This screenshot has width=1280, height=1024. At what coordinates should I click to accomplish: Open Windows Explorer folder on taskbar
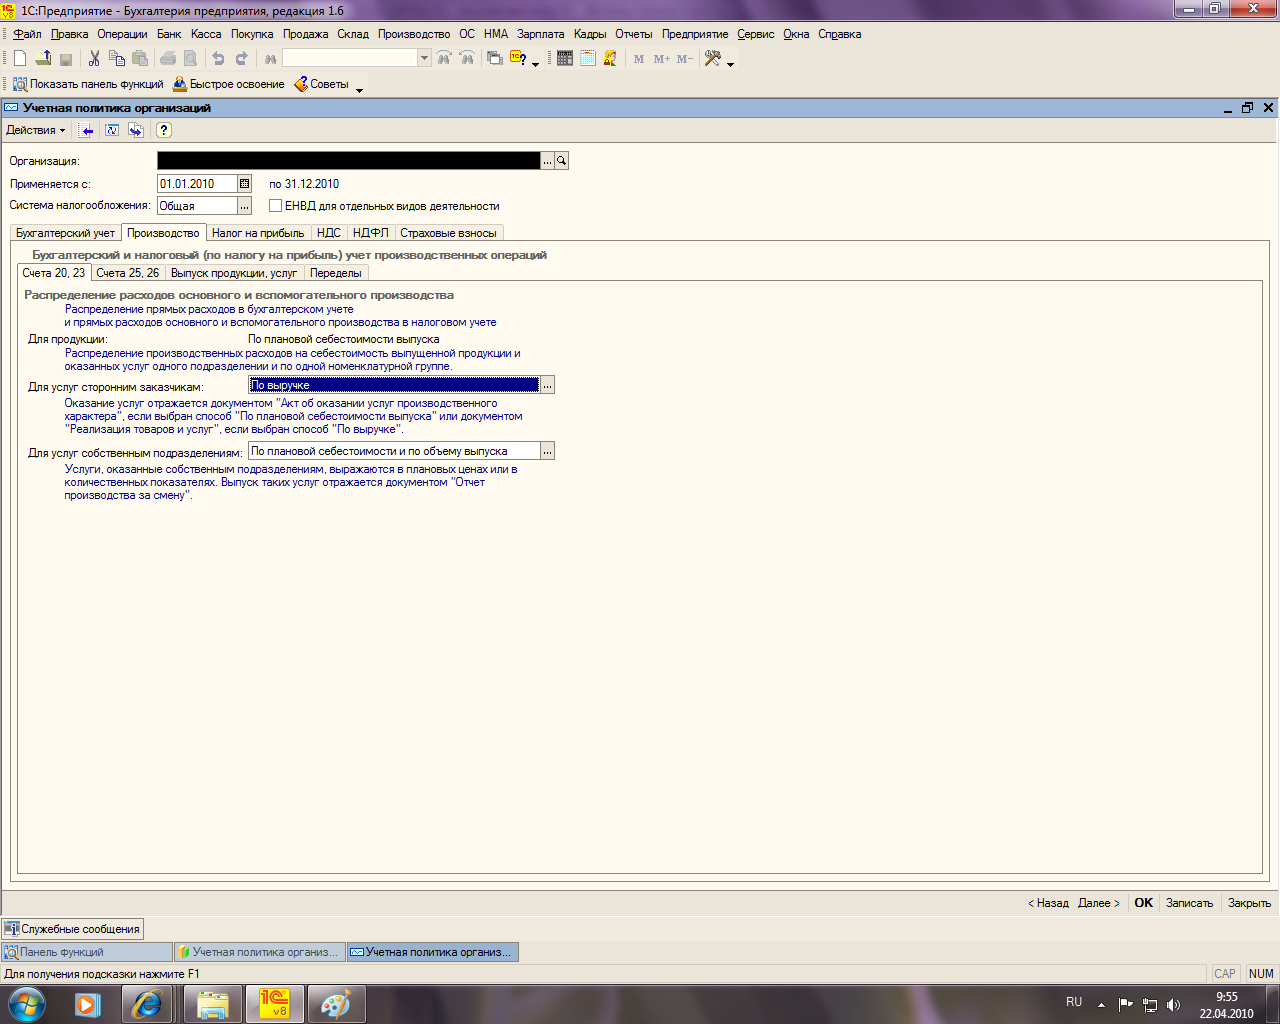(213, 1003)
